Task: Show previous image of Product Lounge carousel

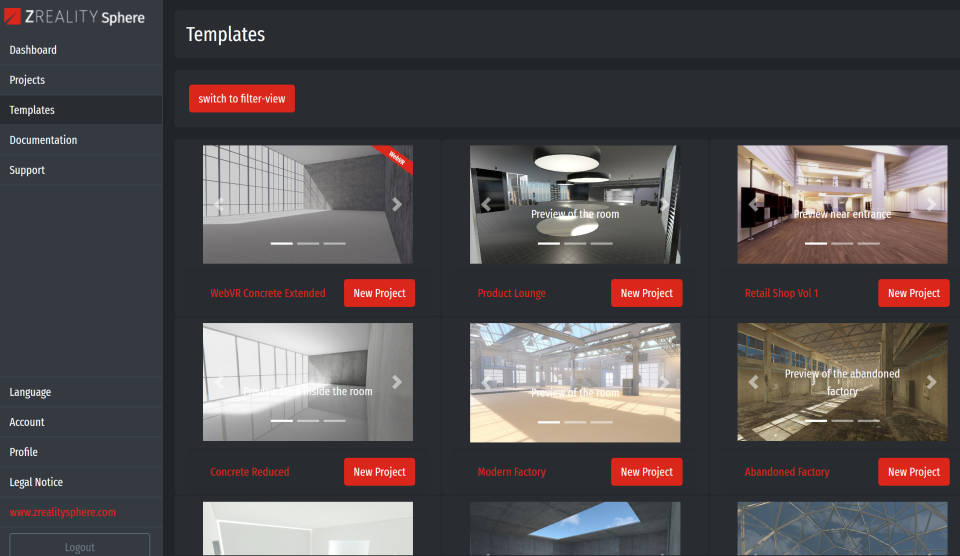Action: coord(486,204)
